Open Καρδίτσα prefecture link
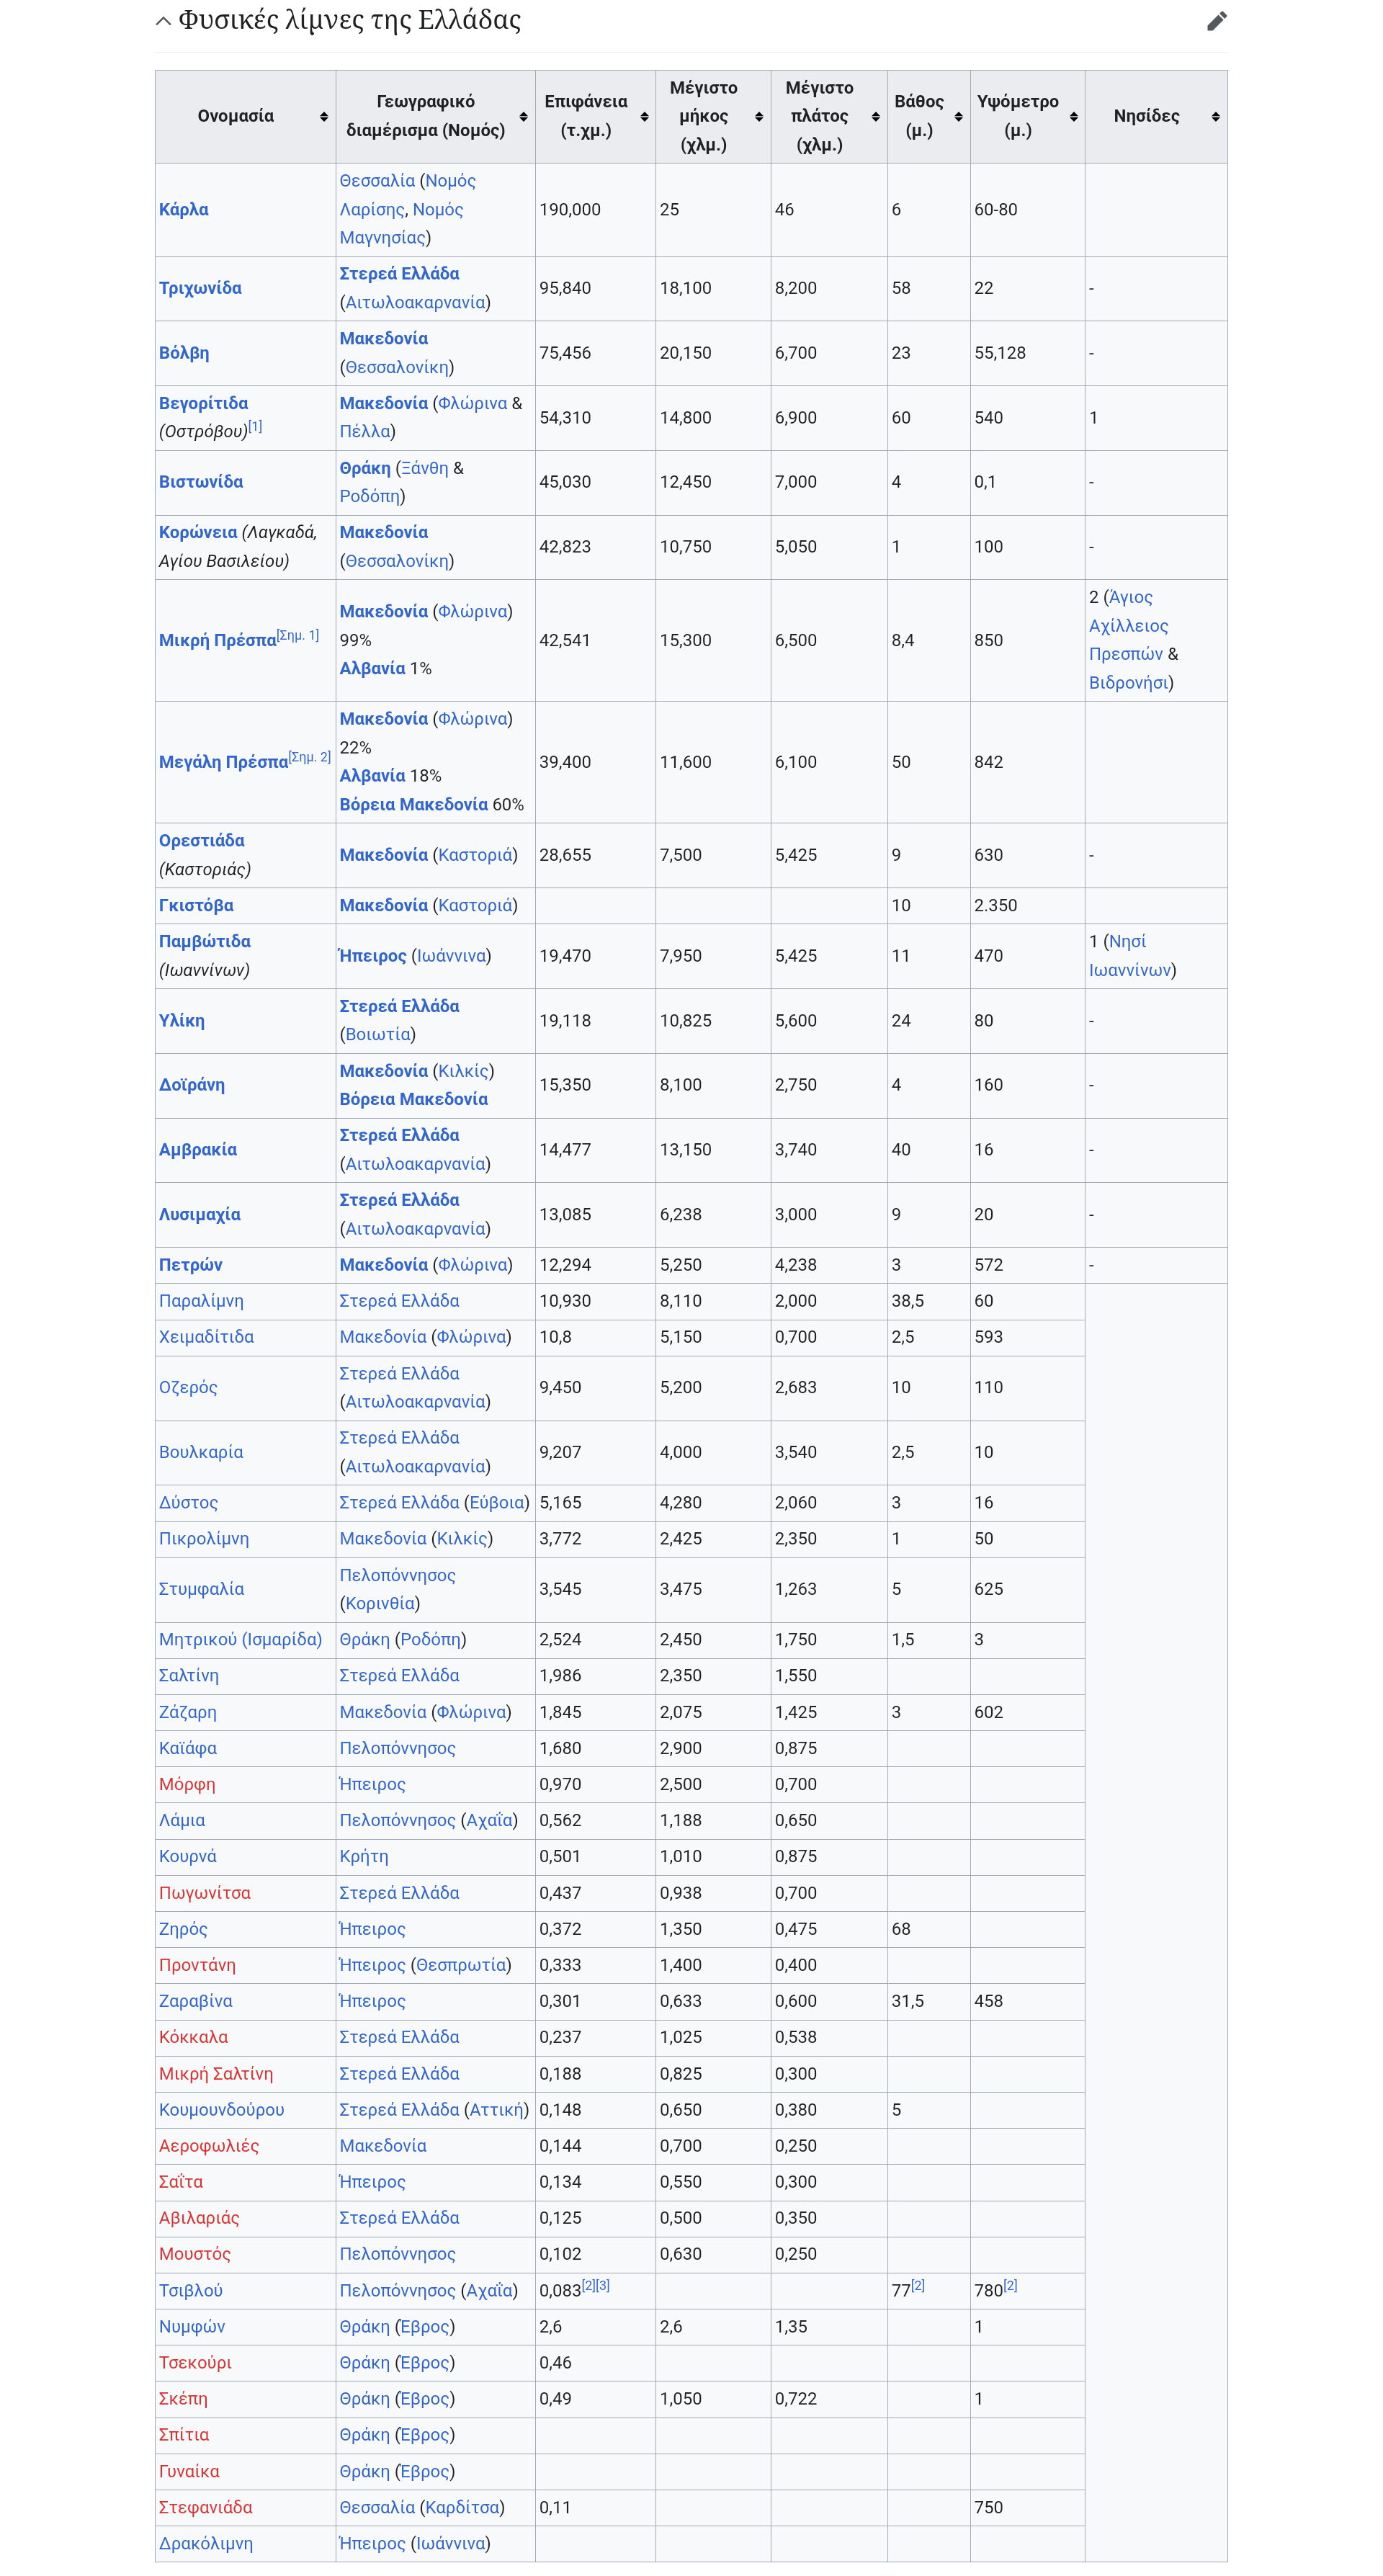The height and width of the screenshot is (2576, 1383). click(461, 2507)
